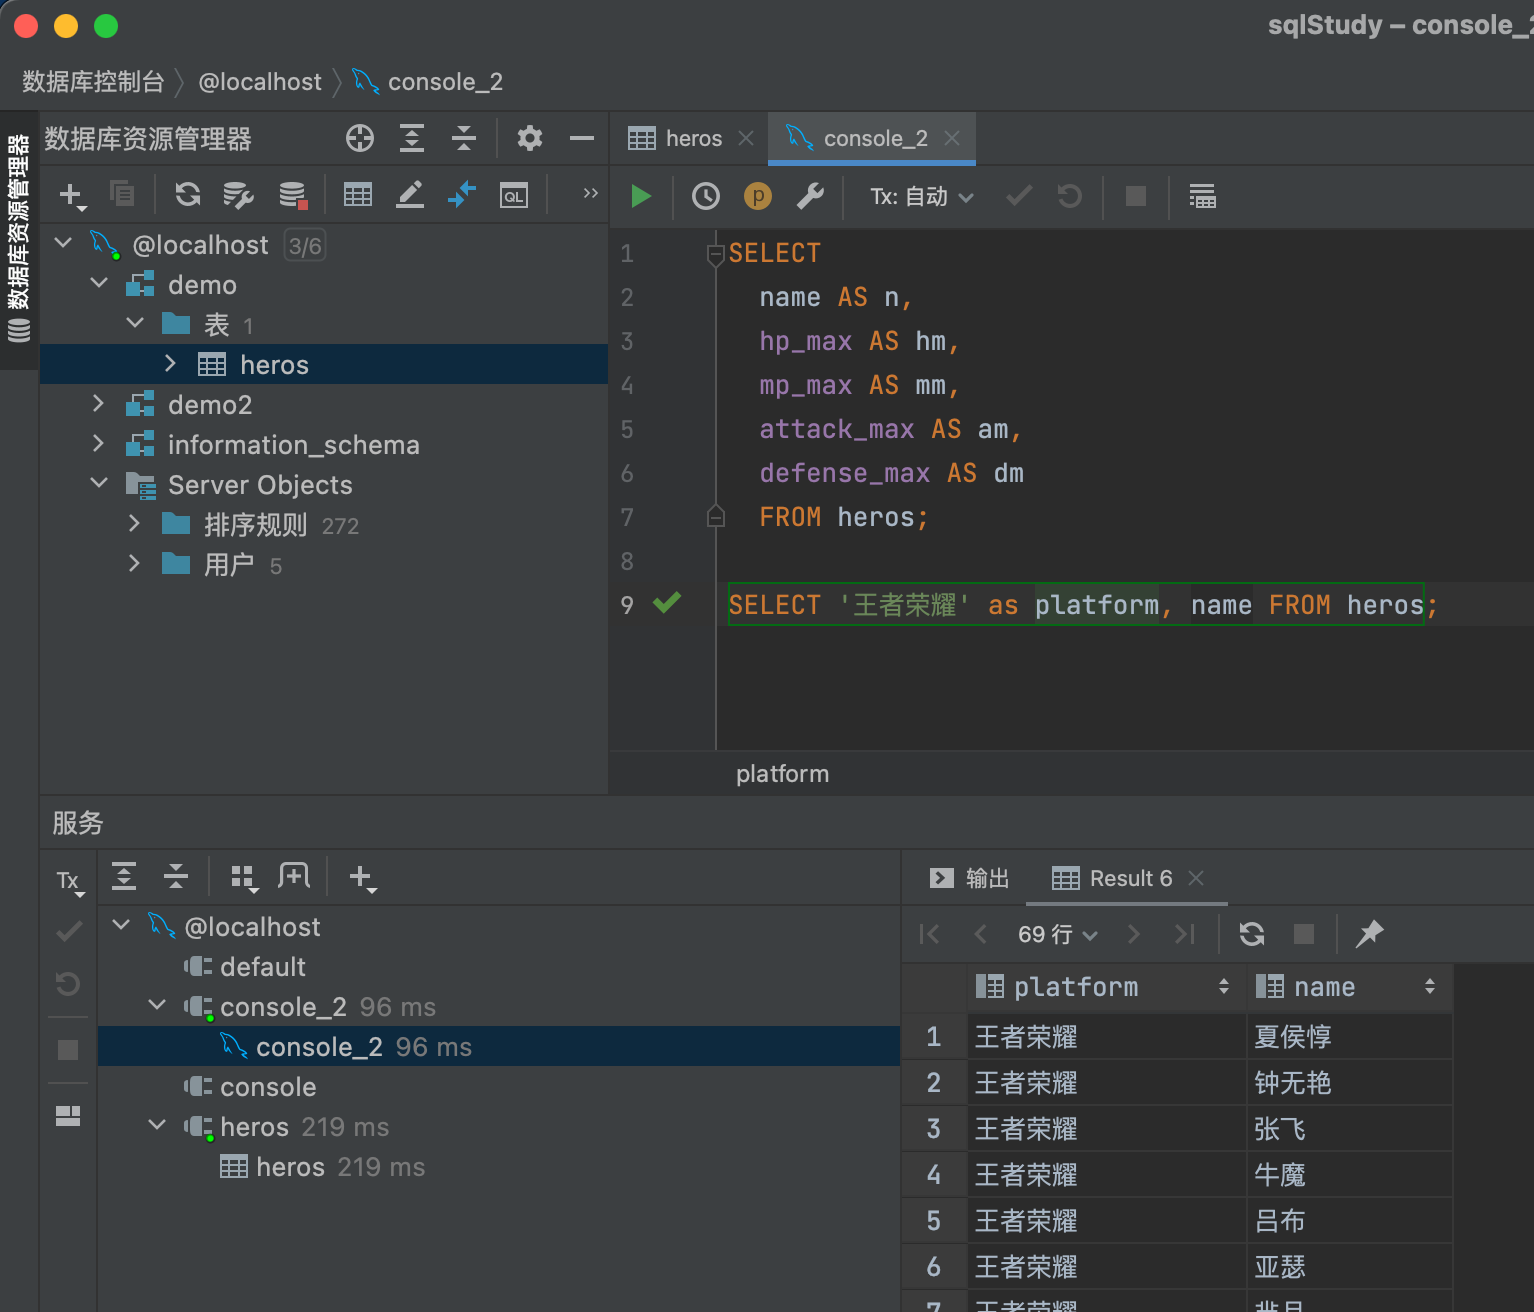Collapse all nodes in database explorer header
Viewport: 1534px width, 1312px height.
pos(464,138)
